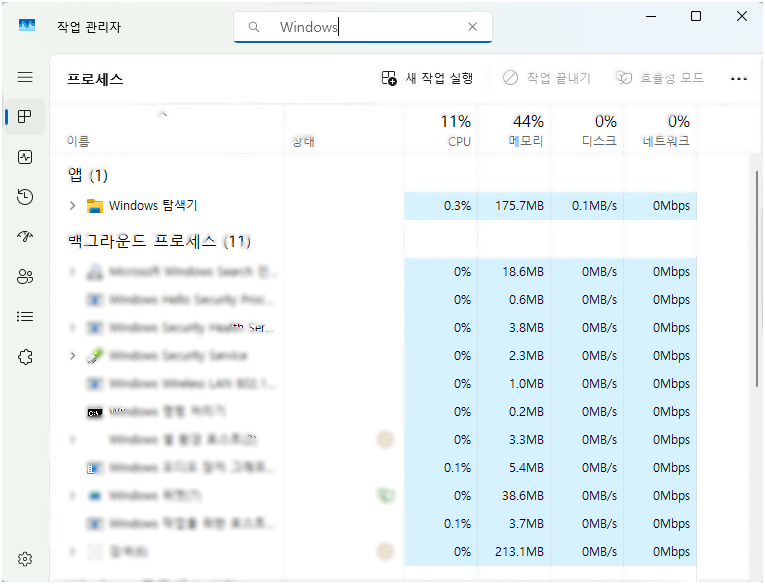Sort by the 11% CPU column header
Image resolution: width=765 pixels, height=584 pixels.
441,130
